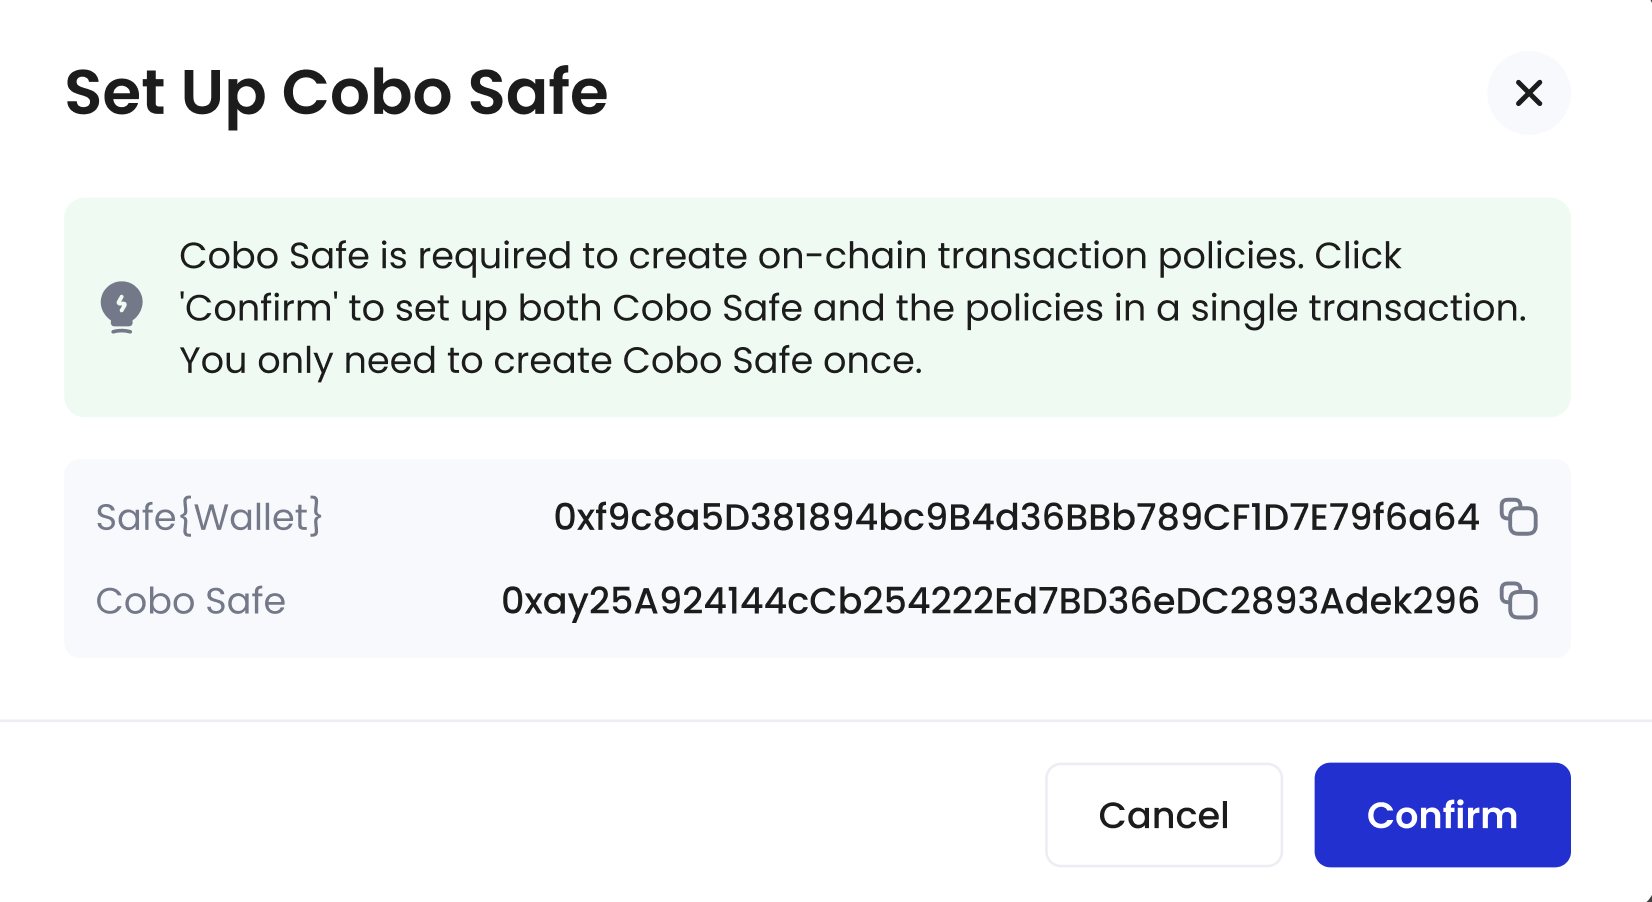This screenshot has height=902, width=1652.
Task: Click the Safe{Wallet} row label
Action: pos(209,517)
